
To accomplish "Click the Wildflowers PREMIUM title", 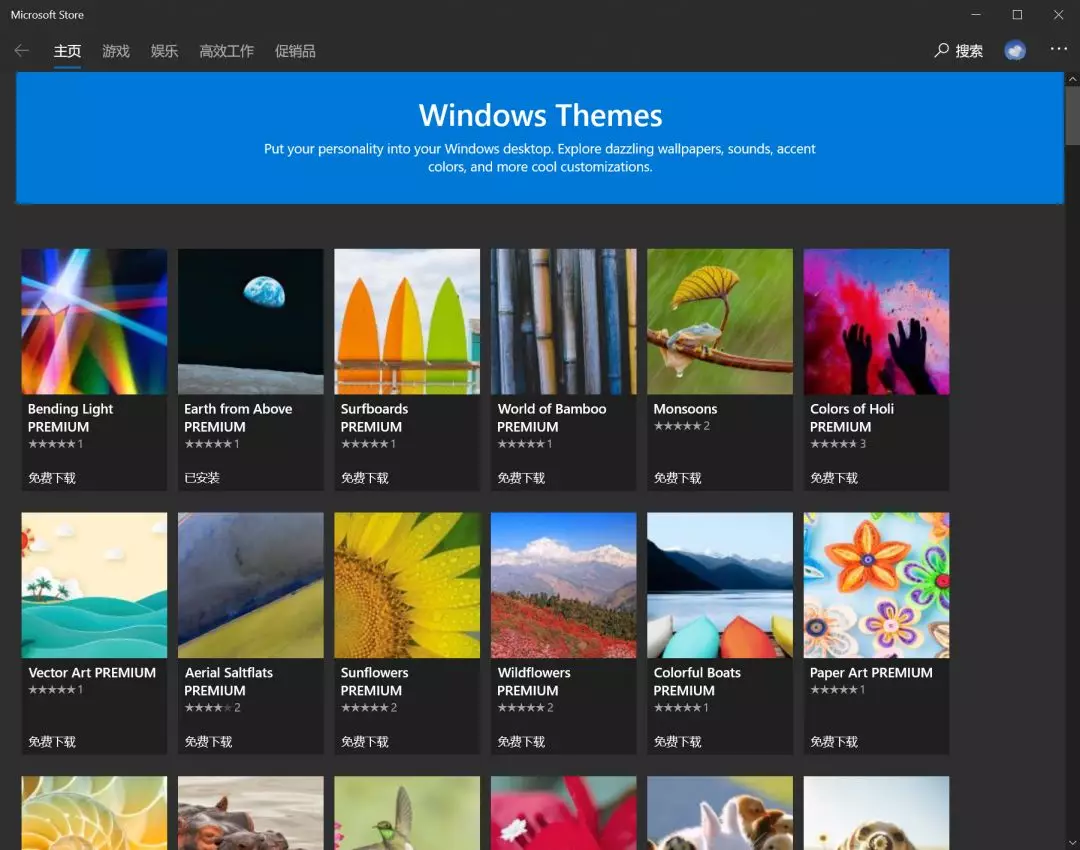I will (534, 681).
